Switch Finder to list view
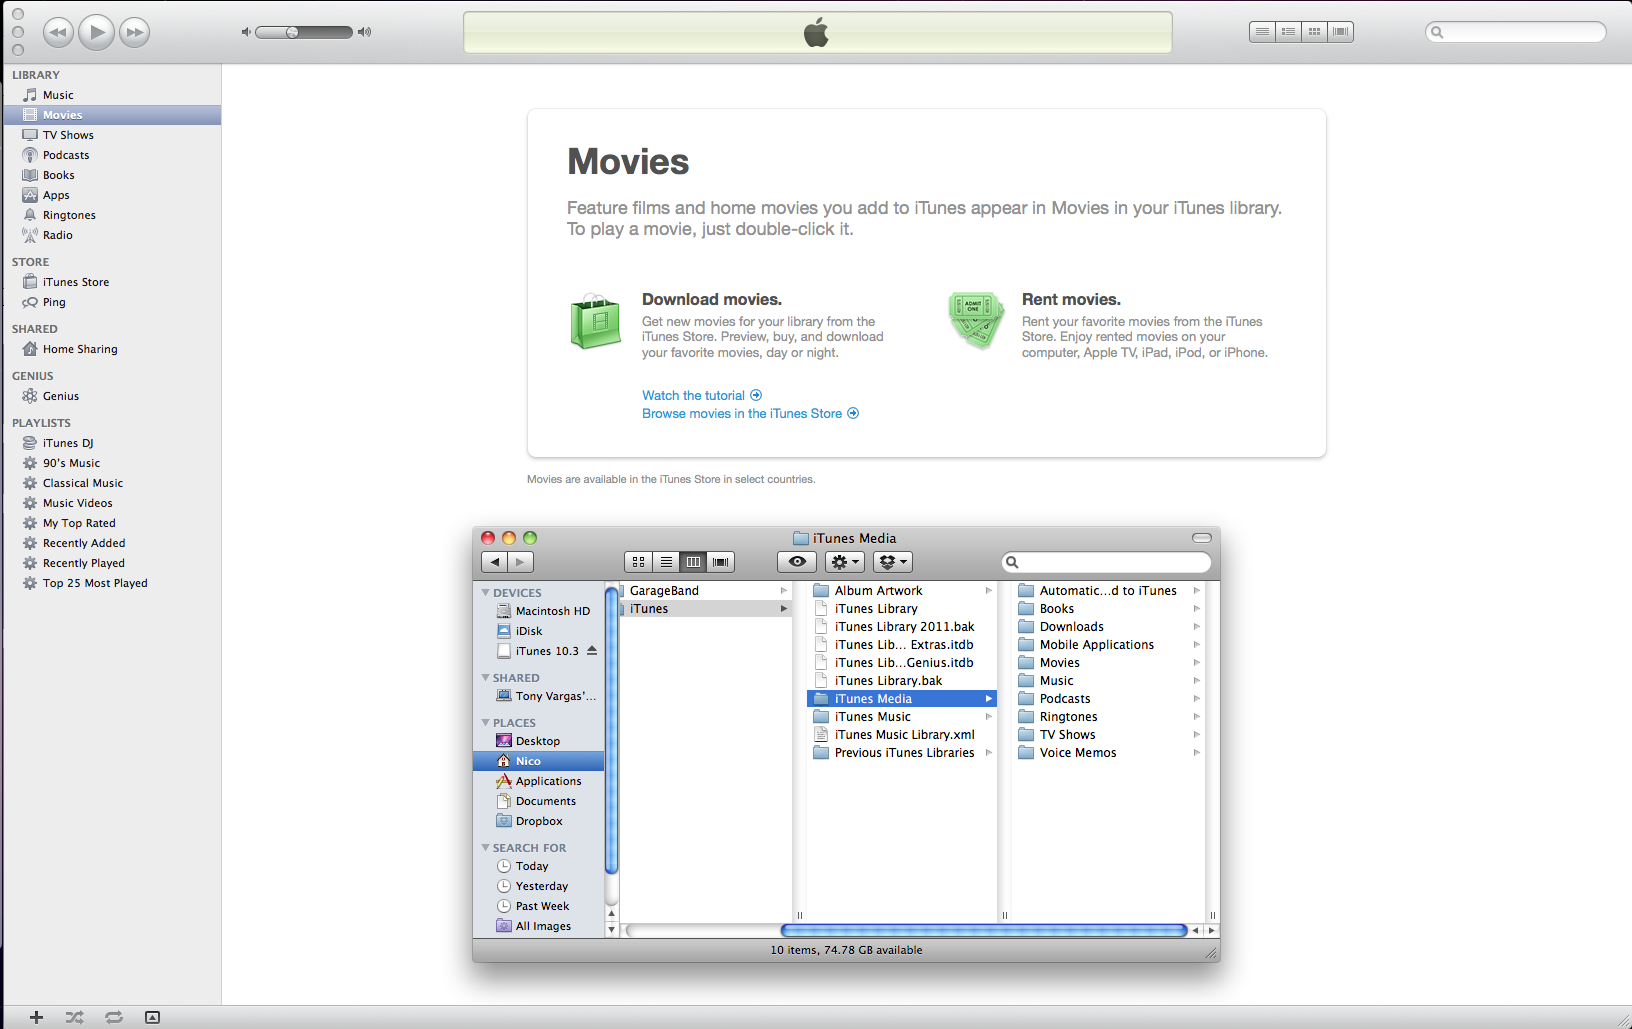The height and width of the screenshot is (1029, 1632). (666, 562)
